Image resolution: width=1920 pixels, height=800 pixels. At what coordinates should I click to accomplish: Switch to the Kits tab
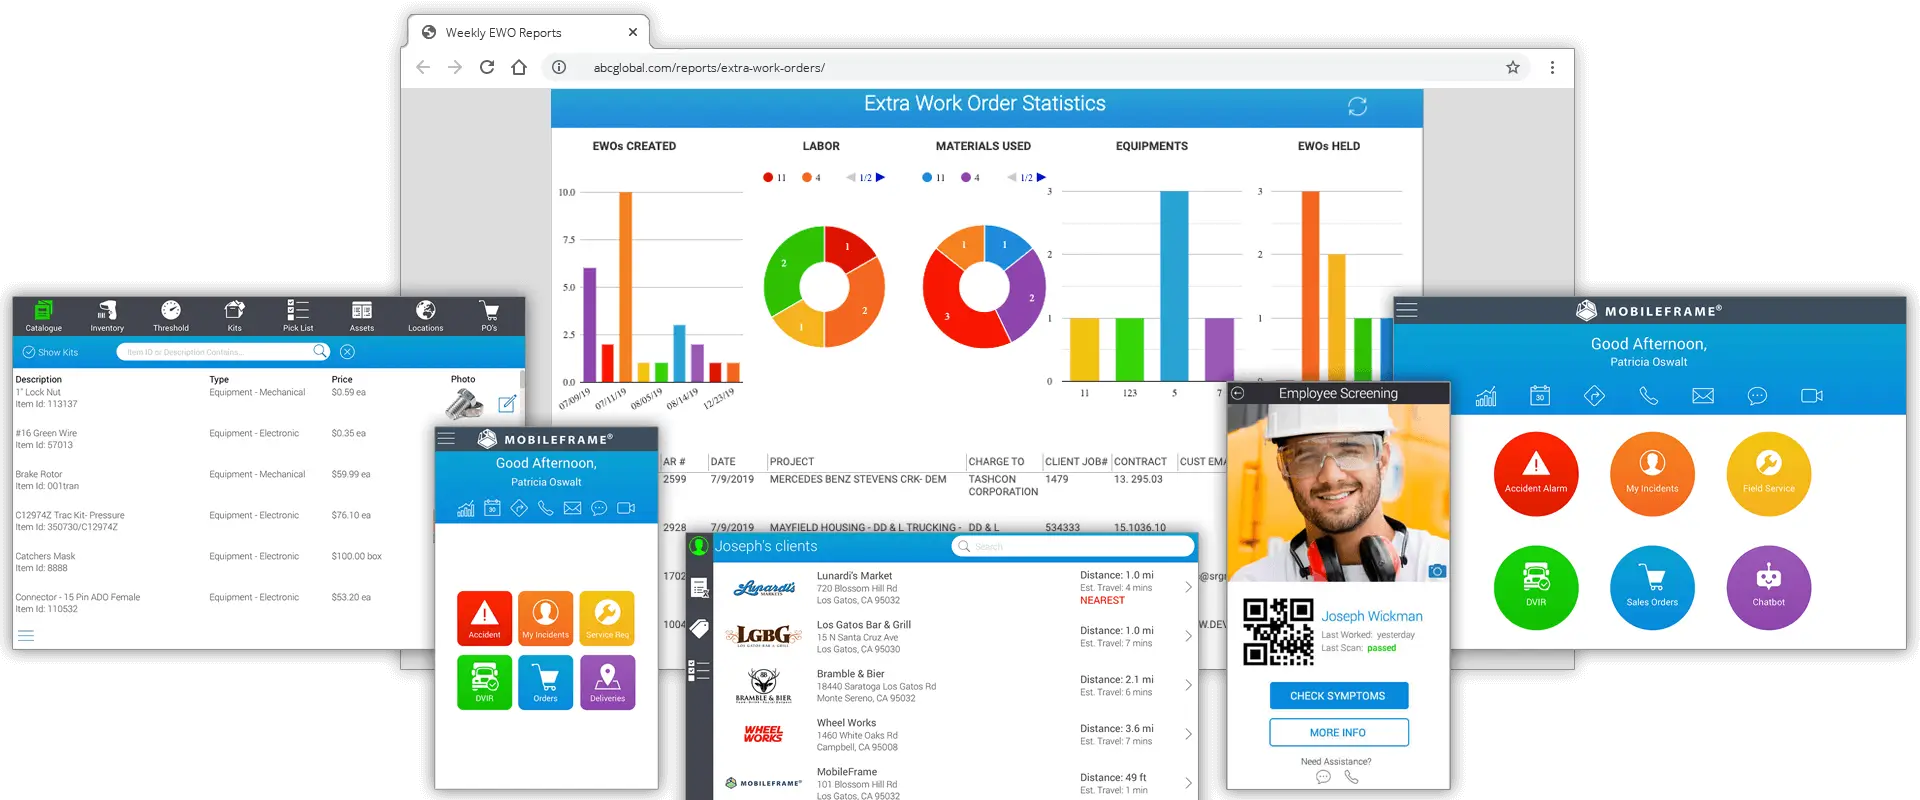tap(234, 316)
